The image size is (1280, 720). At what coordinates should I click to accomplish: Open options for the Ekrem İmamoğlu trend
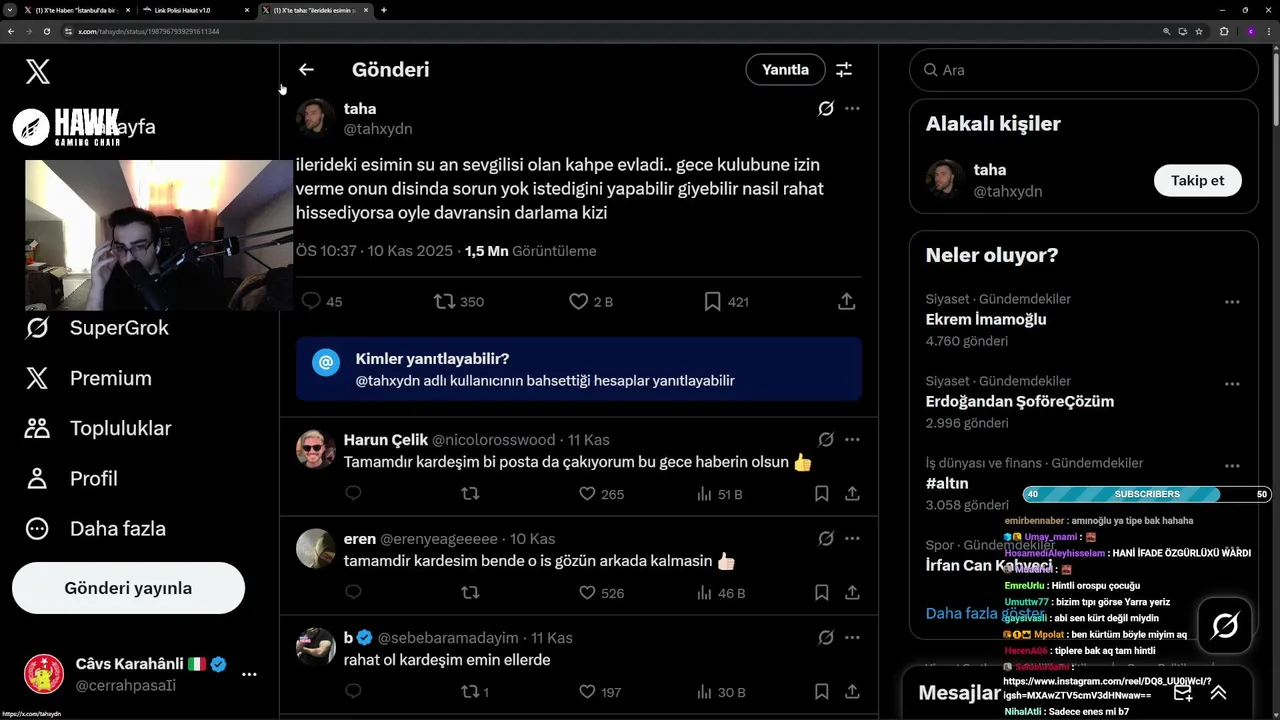1232,302
